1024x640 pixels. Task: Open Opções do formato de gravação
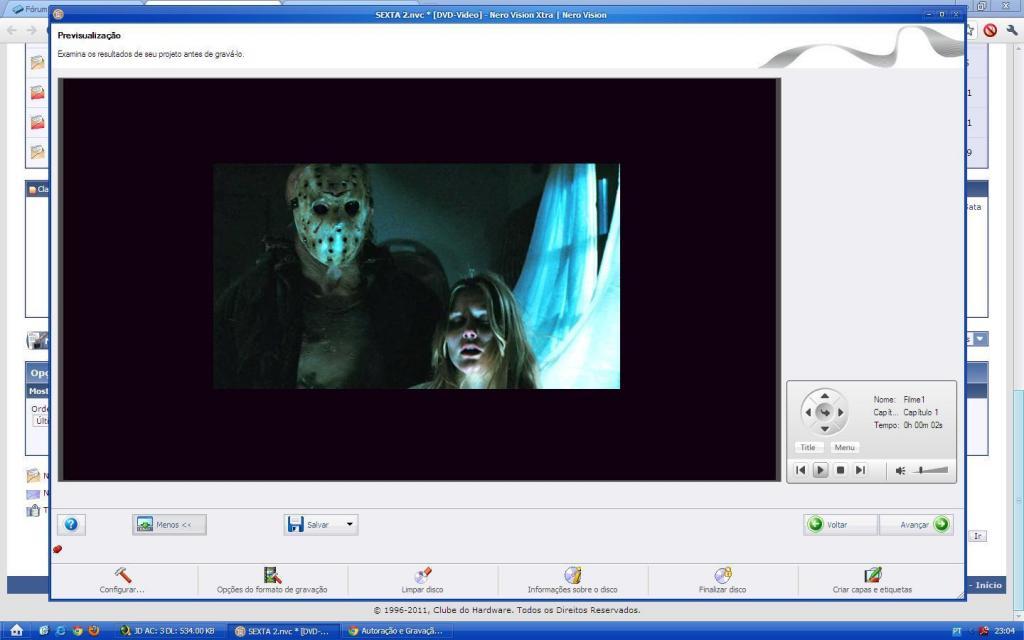click(x=272, y=580)
